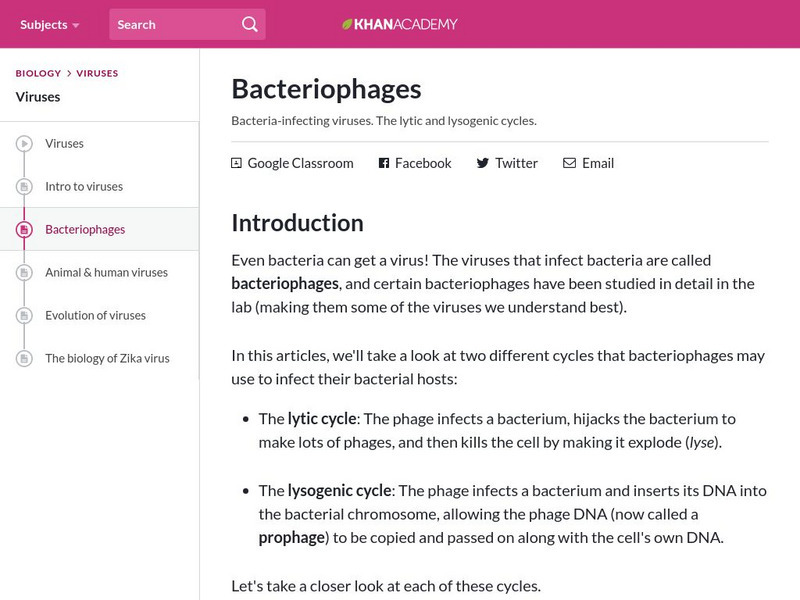Click the Google Classroom share icon
Screen dimensions: 800x600
tap(237, 163)
